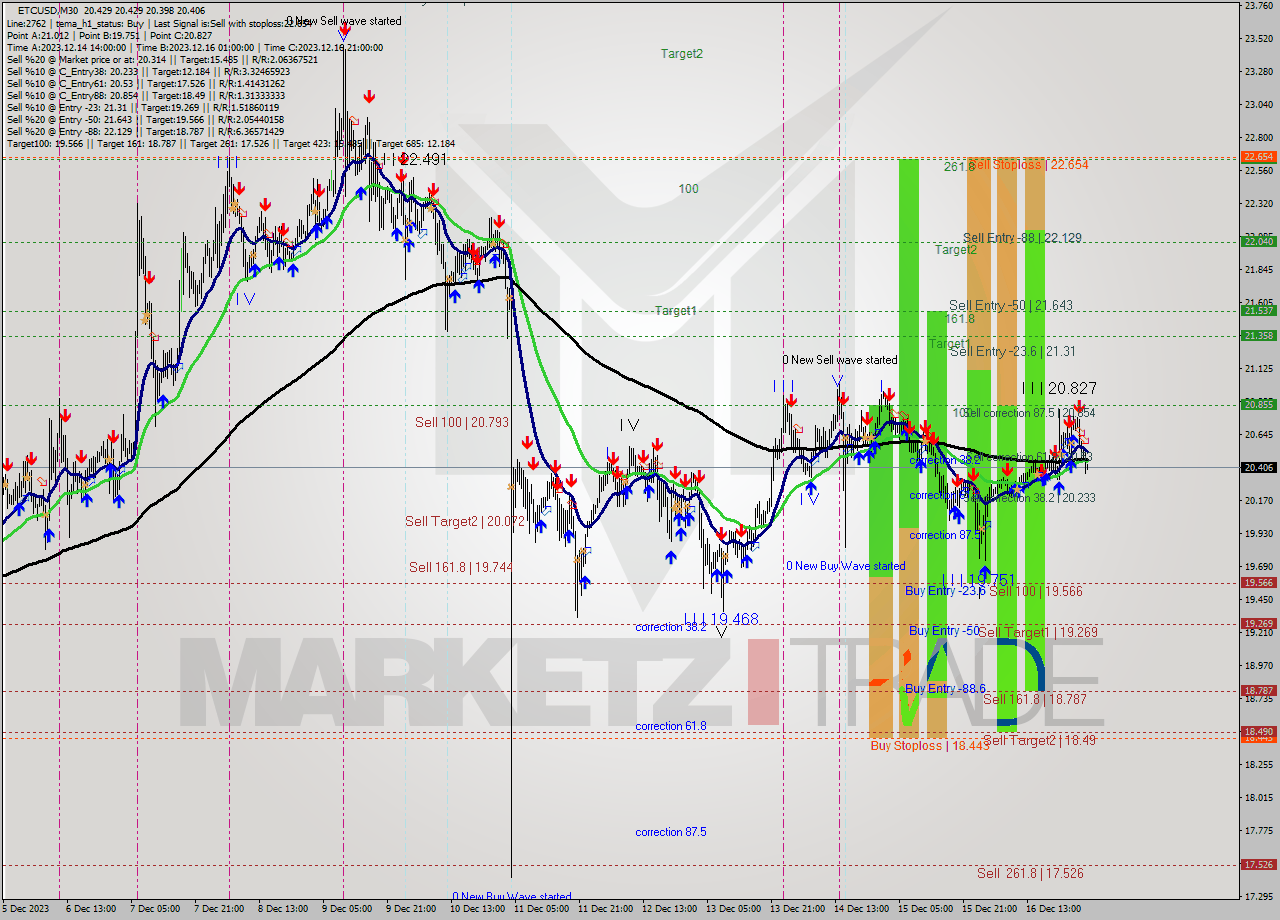Viewport: 1280px width, 920px height.
Task: Select the 'Sell Entry -50 | 21.643' label
Action: [1011, 305]
